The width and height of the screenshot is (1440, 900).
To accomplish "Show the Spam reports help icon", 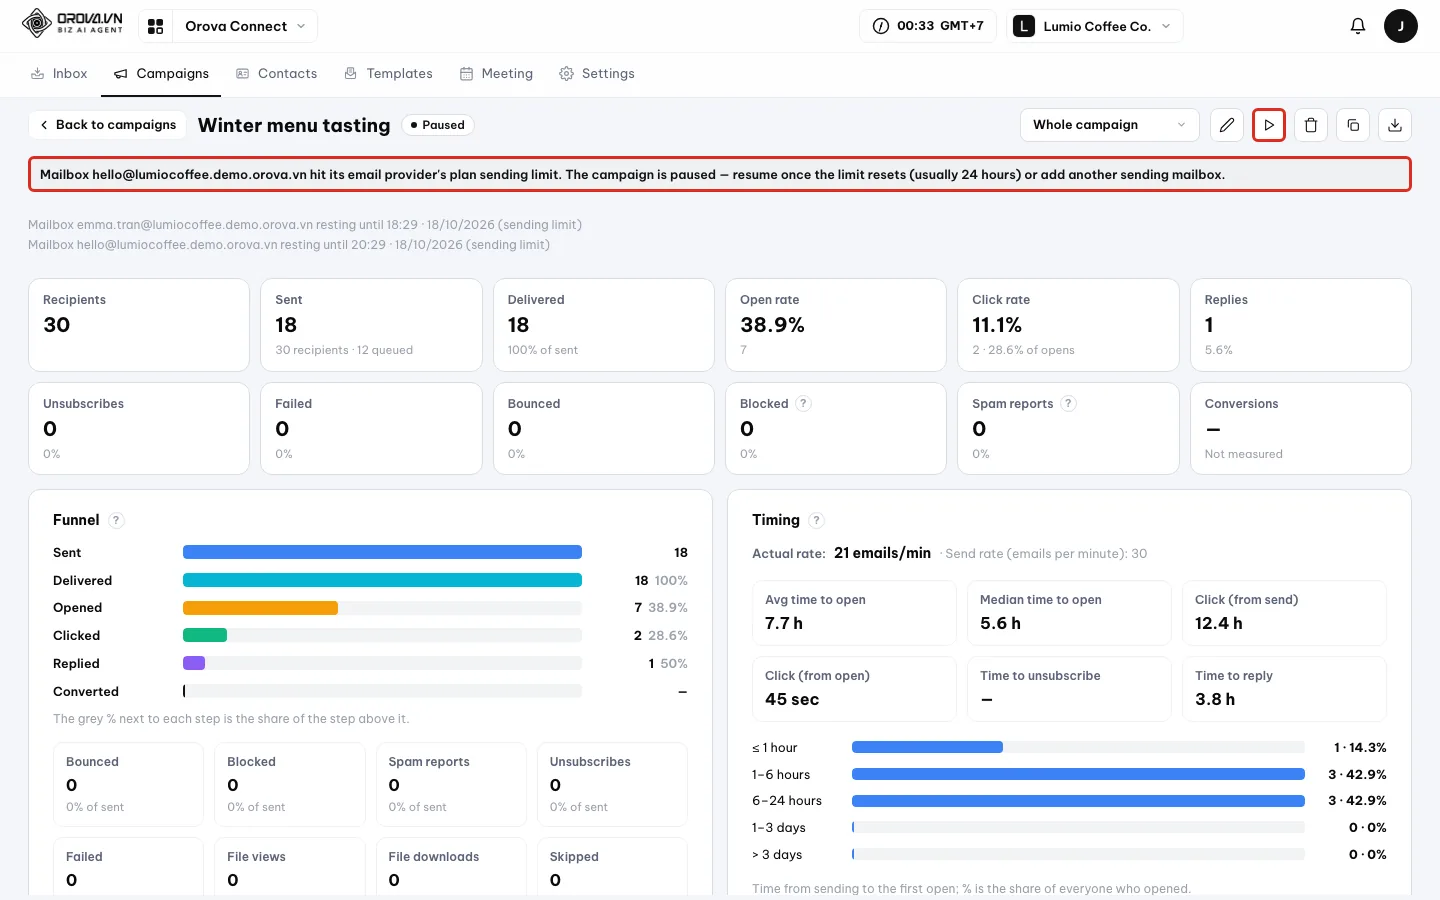I will [1068, 404].
